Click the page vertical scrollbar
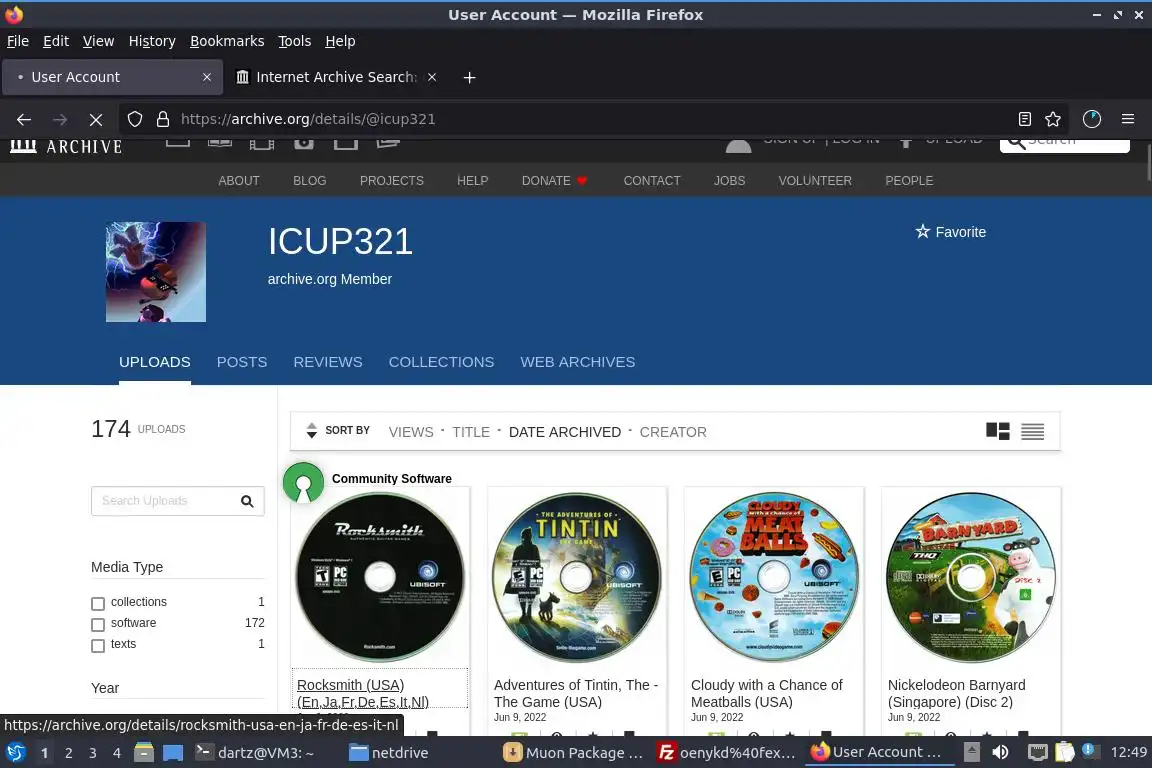 point(1148,162)
